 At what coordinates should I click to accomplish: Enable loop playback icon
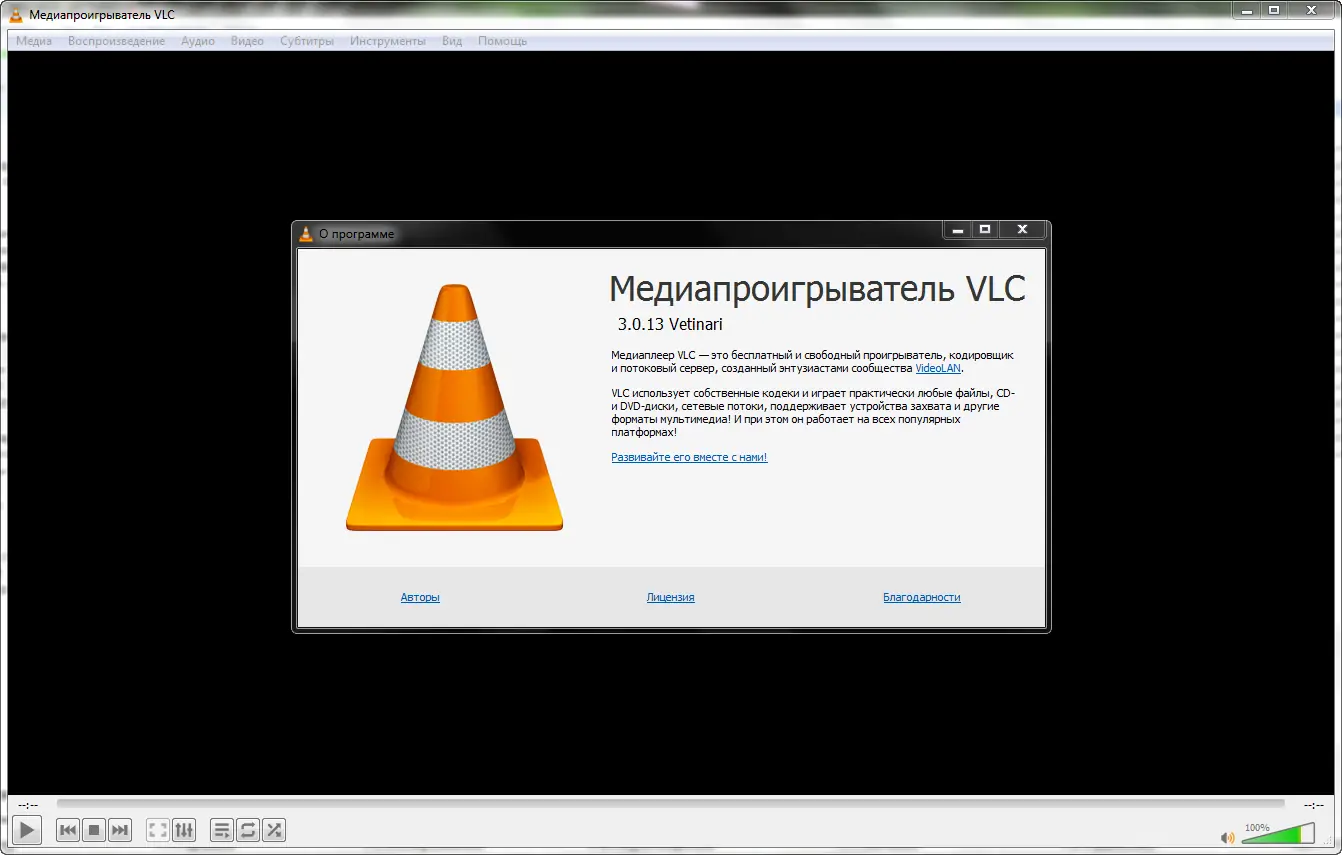point(247,830)
